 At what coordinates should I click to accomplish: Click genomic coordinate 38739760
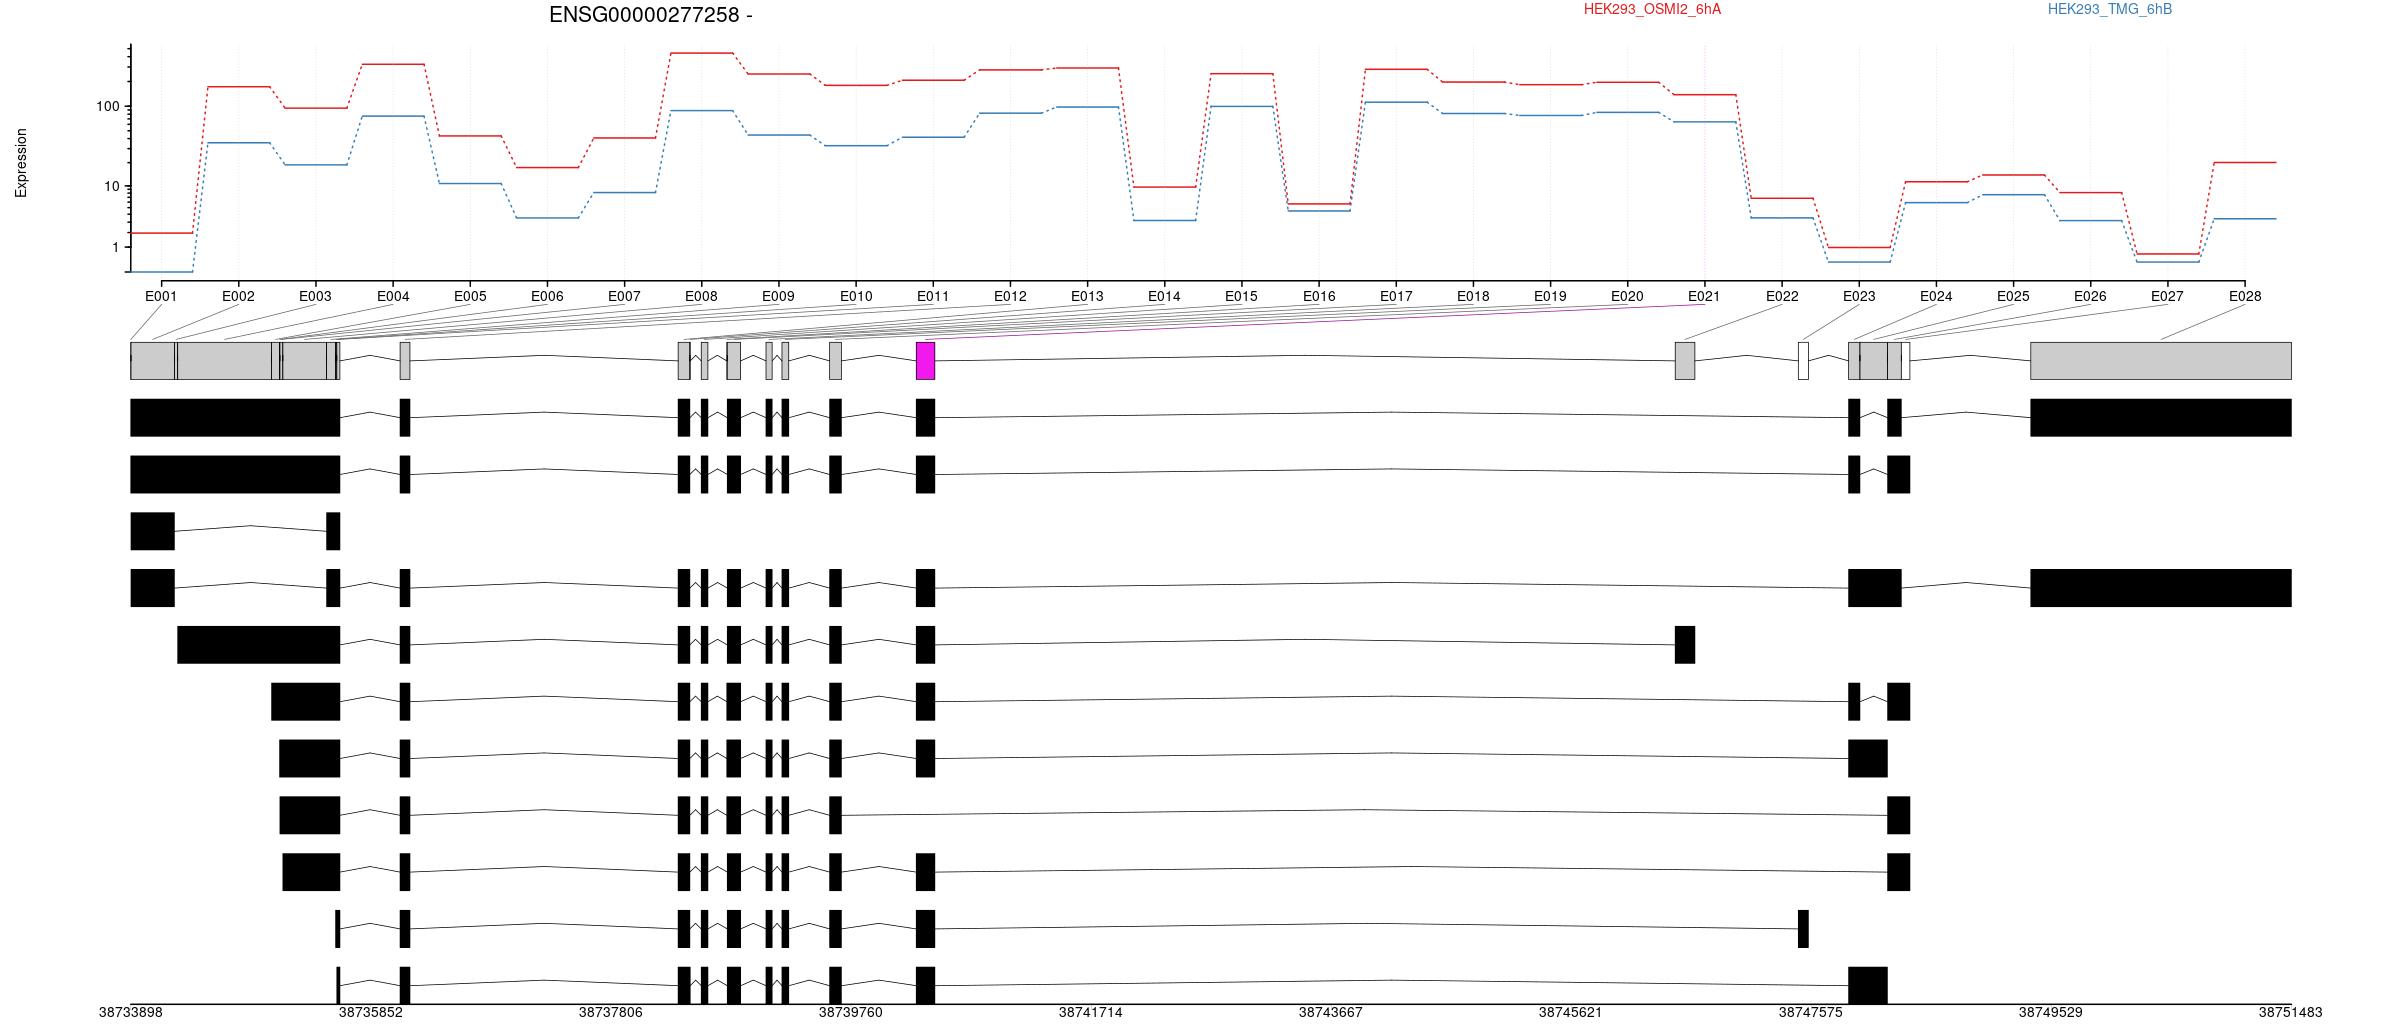[x=851, y=1012]
